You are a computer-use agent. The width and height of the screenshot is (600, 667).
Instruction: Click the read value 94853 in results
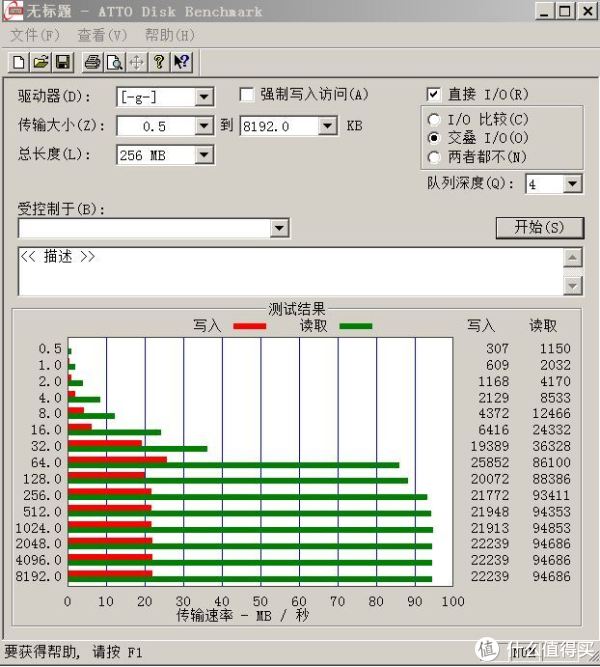coord(551,528)
